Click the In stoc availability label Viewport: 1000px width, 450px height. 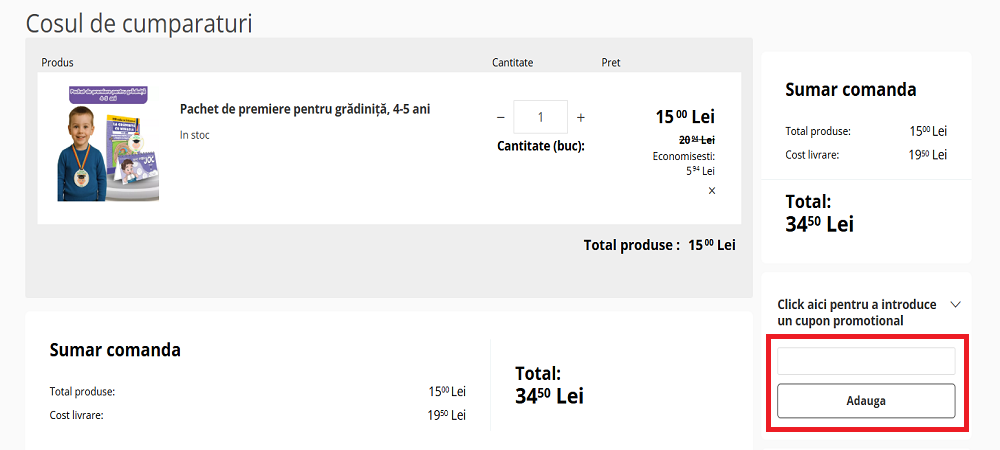[x=195, y=135]
